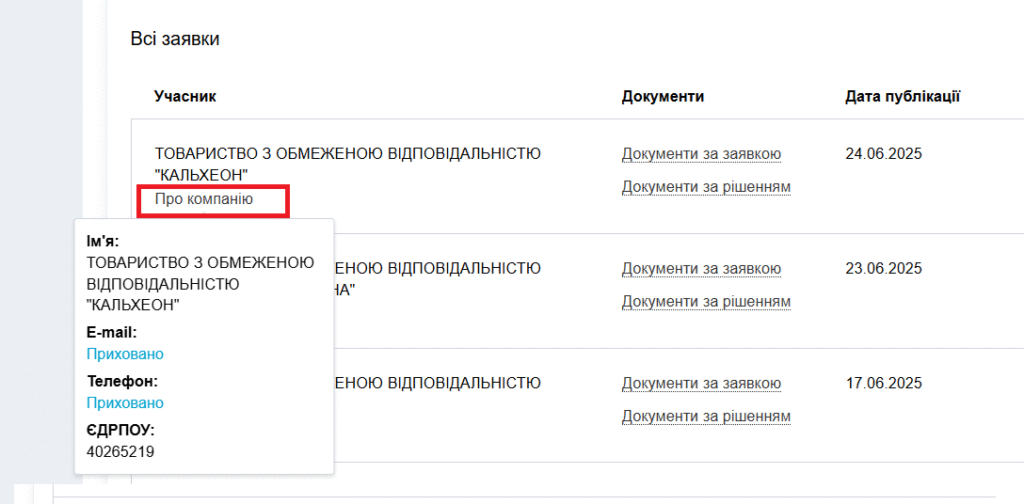Click the "Дата публікації" column header
The width and height of the screenshot is (1024, 504).
[902, 96]
